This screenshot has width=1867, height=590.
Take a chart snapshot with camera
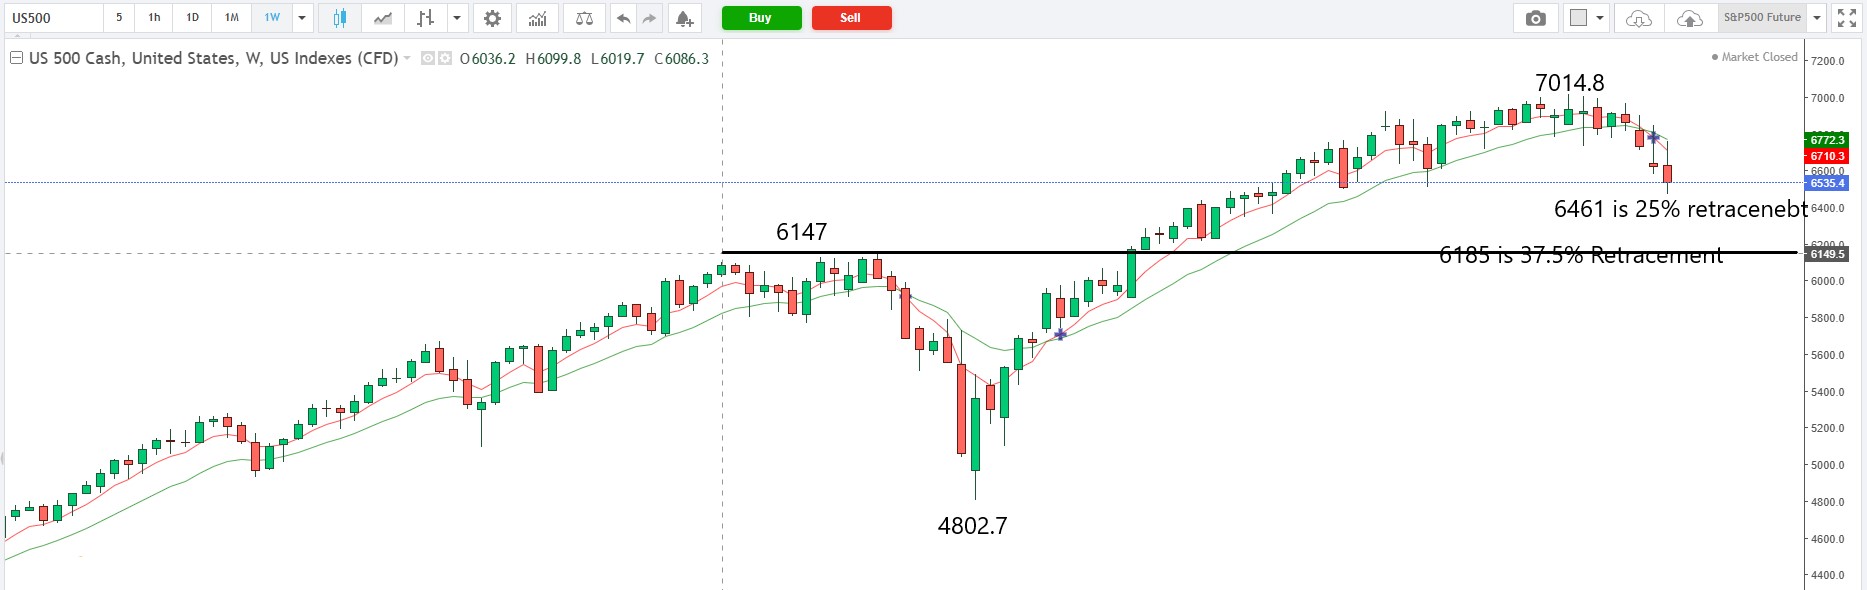1536,18
